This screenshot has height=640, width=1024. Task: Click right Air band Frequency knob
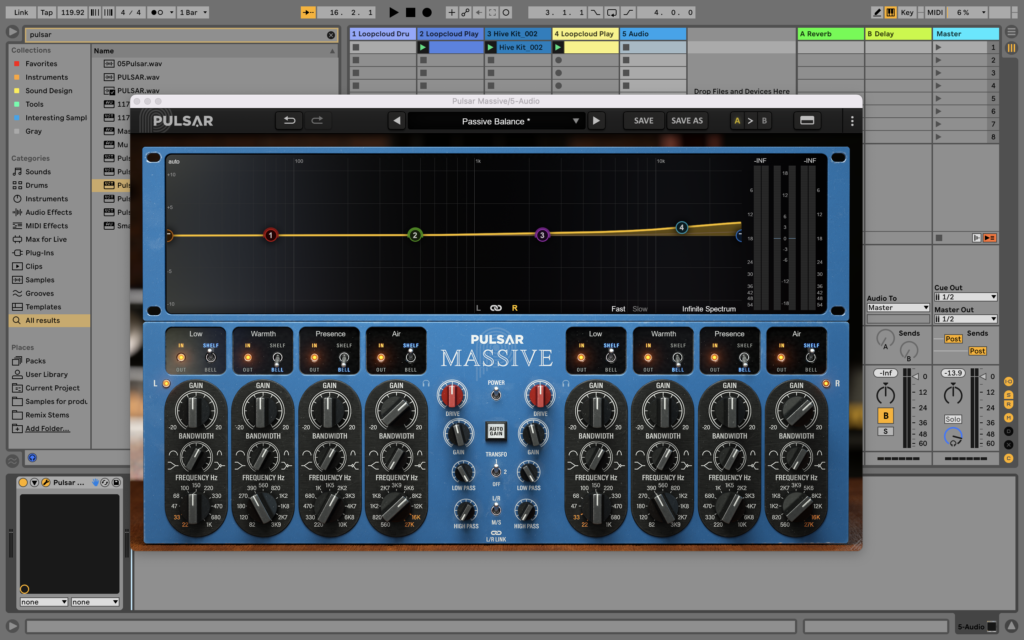click(795, 506)
